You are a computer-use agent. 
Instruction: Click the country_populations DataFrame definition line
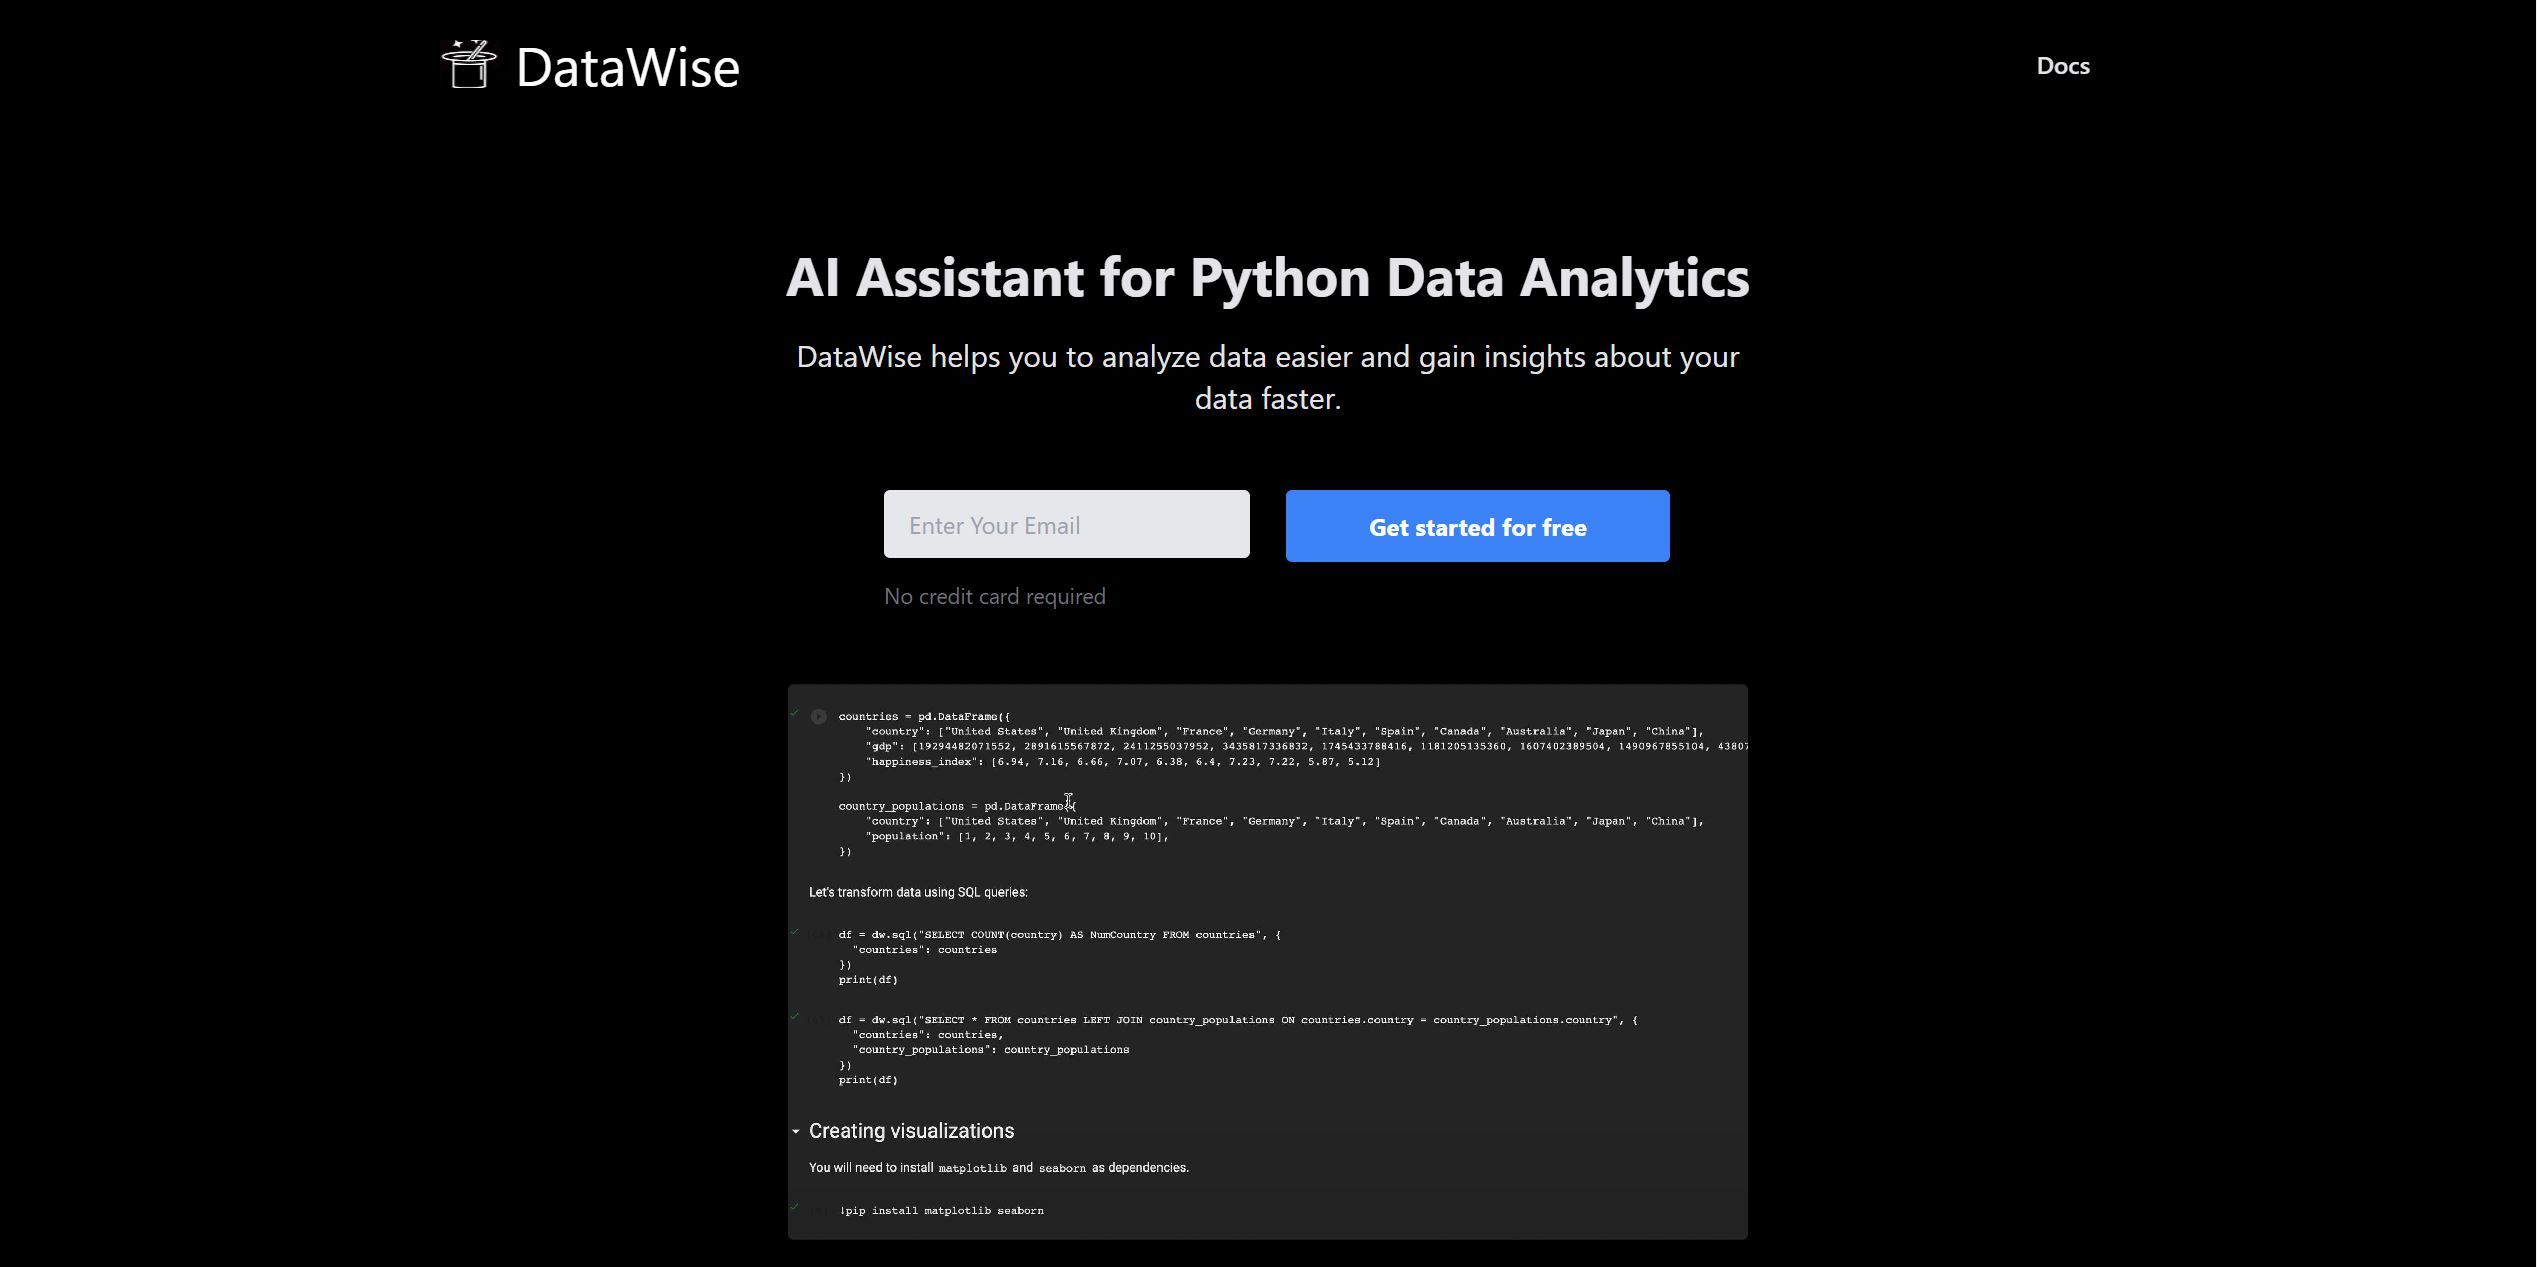pyautogui.click(x=955, y=806)
